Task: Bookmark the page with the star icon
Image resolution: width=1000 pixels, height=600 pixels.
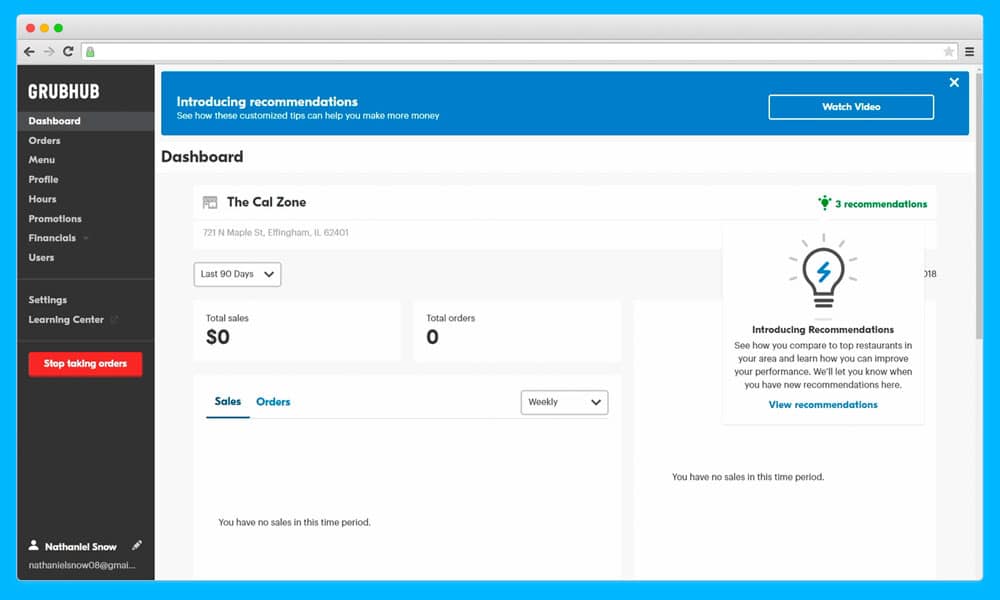Action: 948,52
